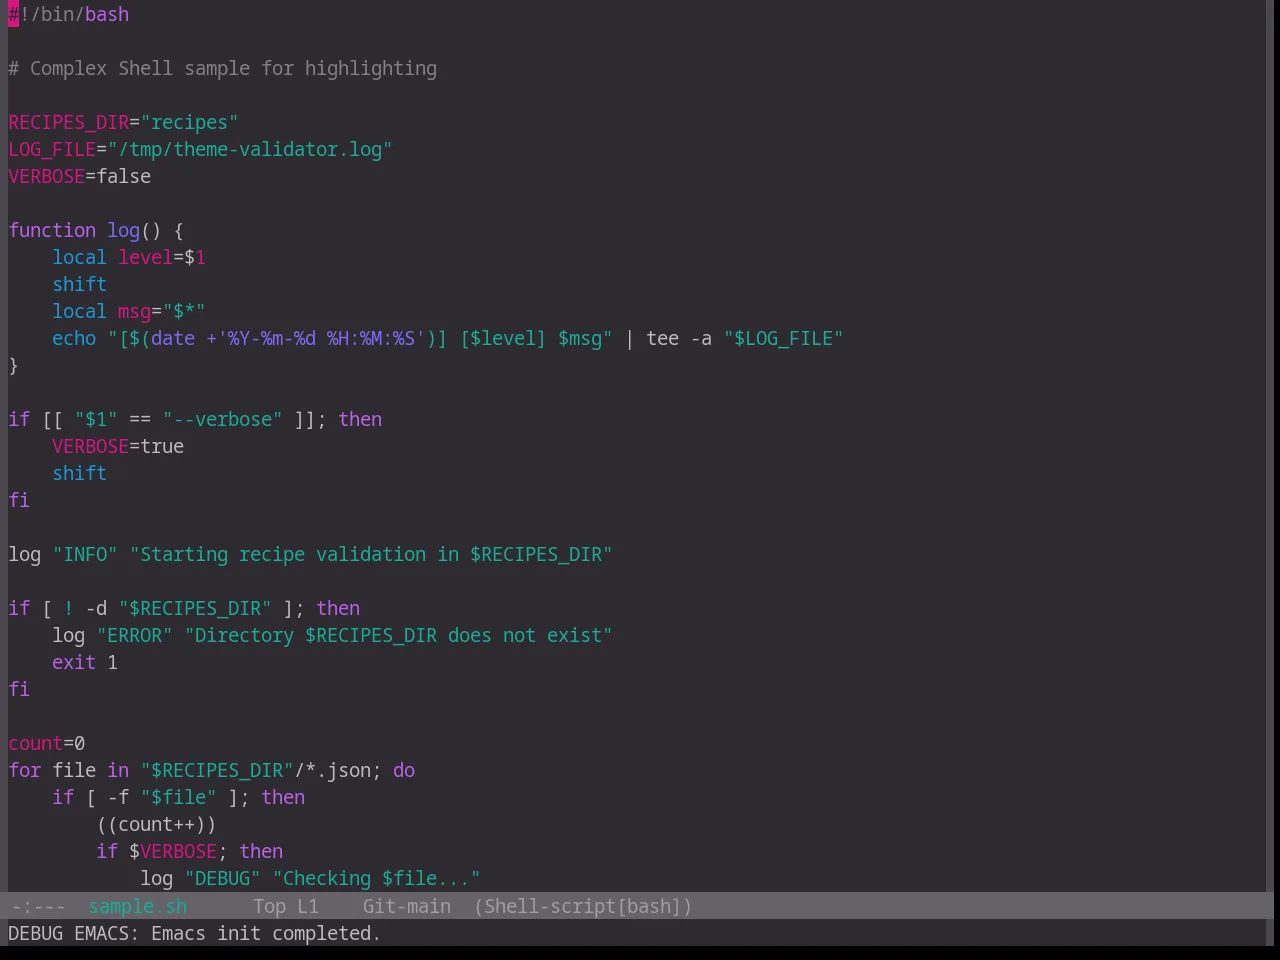1280x960 pixels.
Task: Click the 'do' keyword of the for loop
Action: 404,771
